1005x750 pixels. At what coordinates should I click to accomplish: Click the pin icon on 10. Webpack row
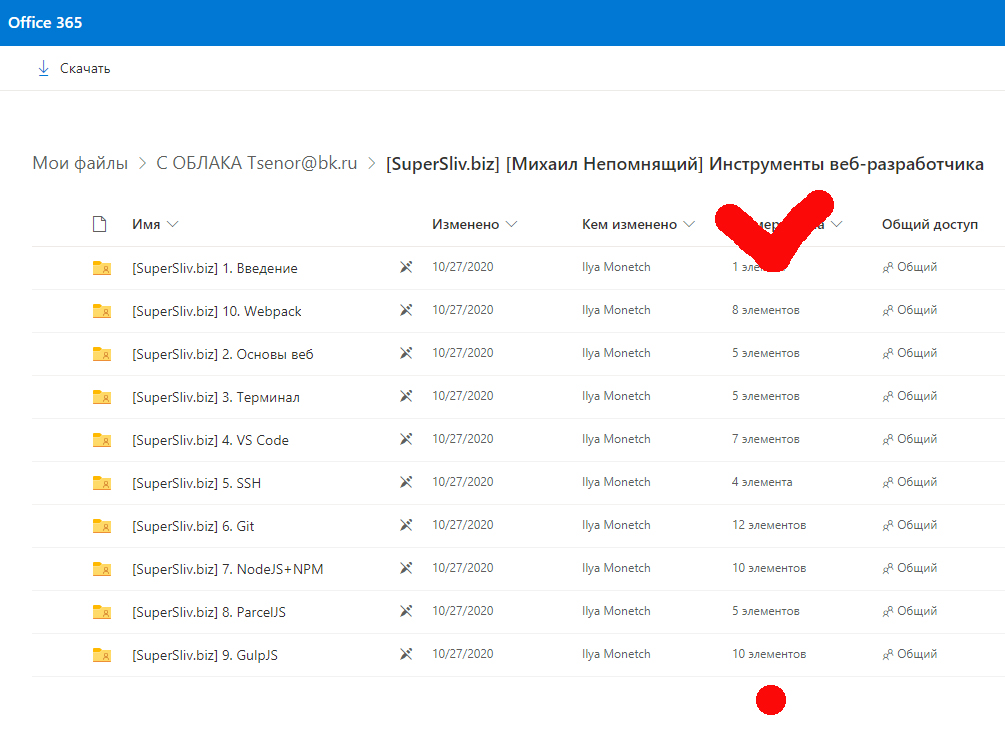pos(406,310)
